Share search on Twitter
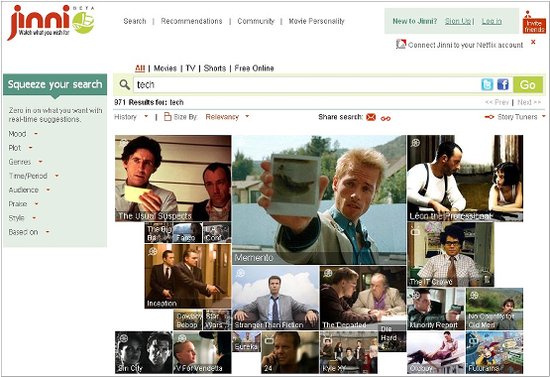550x377 pixels. pos(487,85)
